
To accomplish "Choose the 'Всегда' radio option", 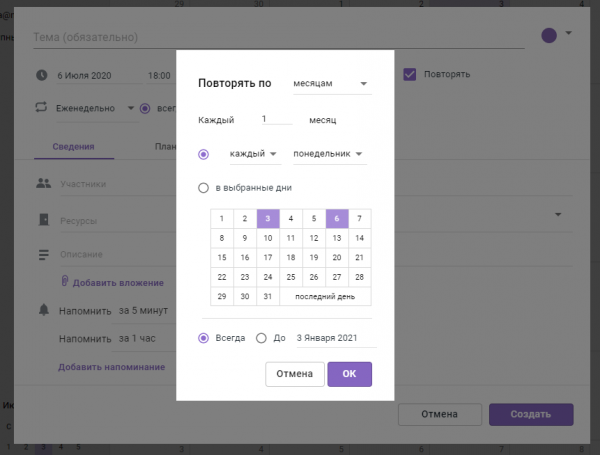I will point(204,338).
